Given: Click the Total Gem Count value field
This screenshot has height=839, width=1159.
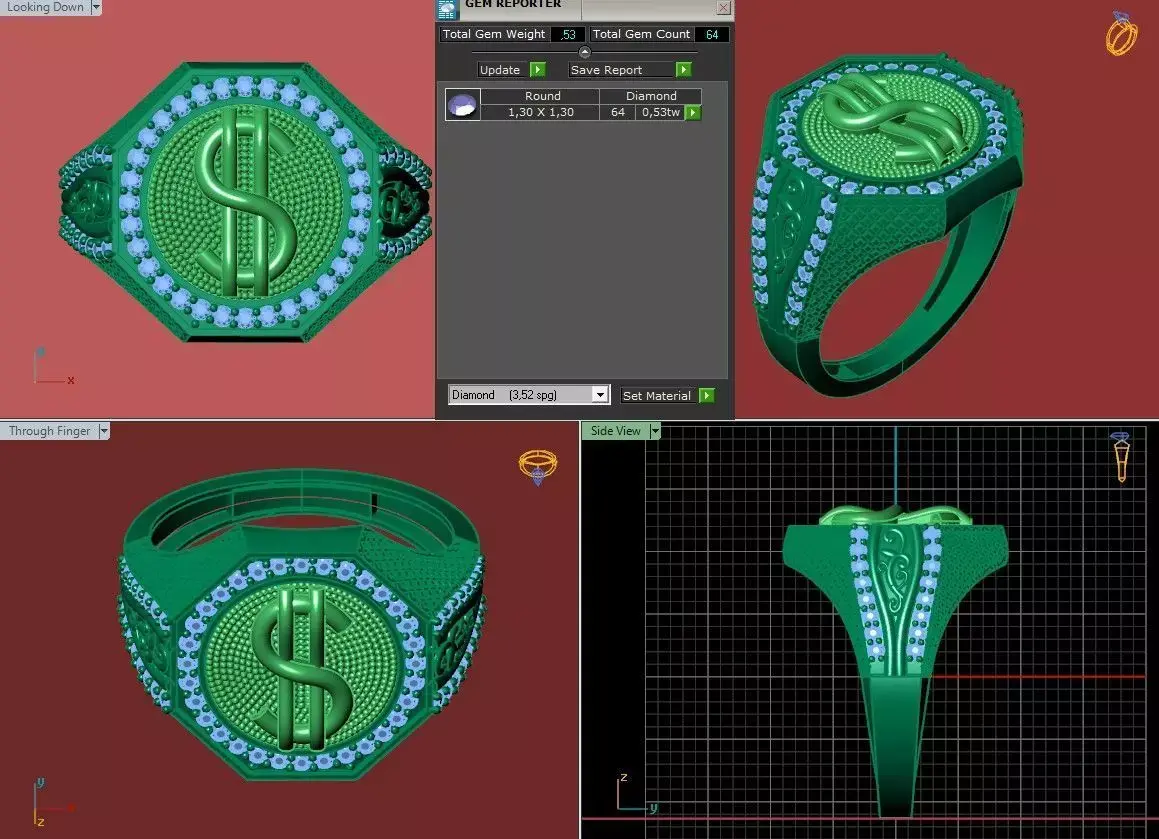Looking at the screenshot, I should (x=712, y=34).
